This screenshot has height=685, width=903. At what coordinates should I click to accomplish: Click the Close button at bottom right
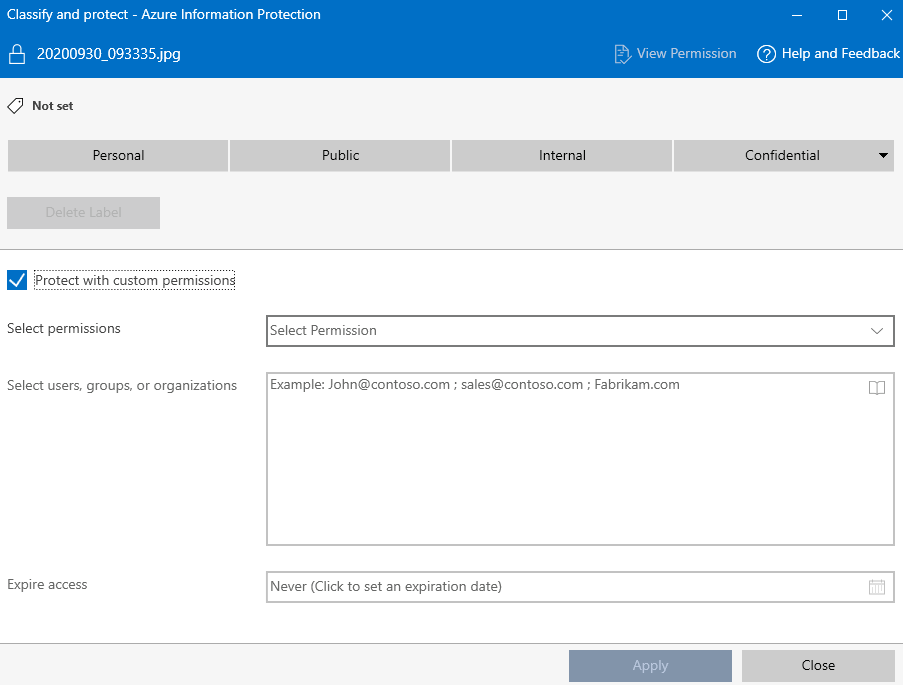tap(817, 666)
